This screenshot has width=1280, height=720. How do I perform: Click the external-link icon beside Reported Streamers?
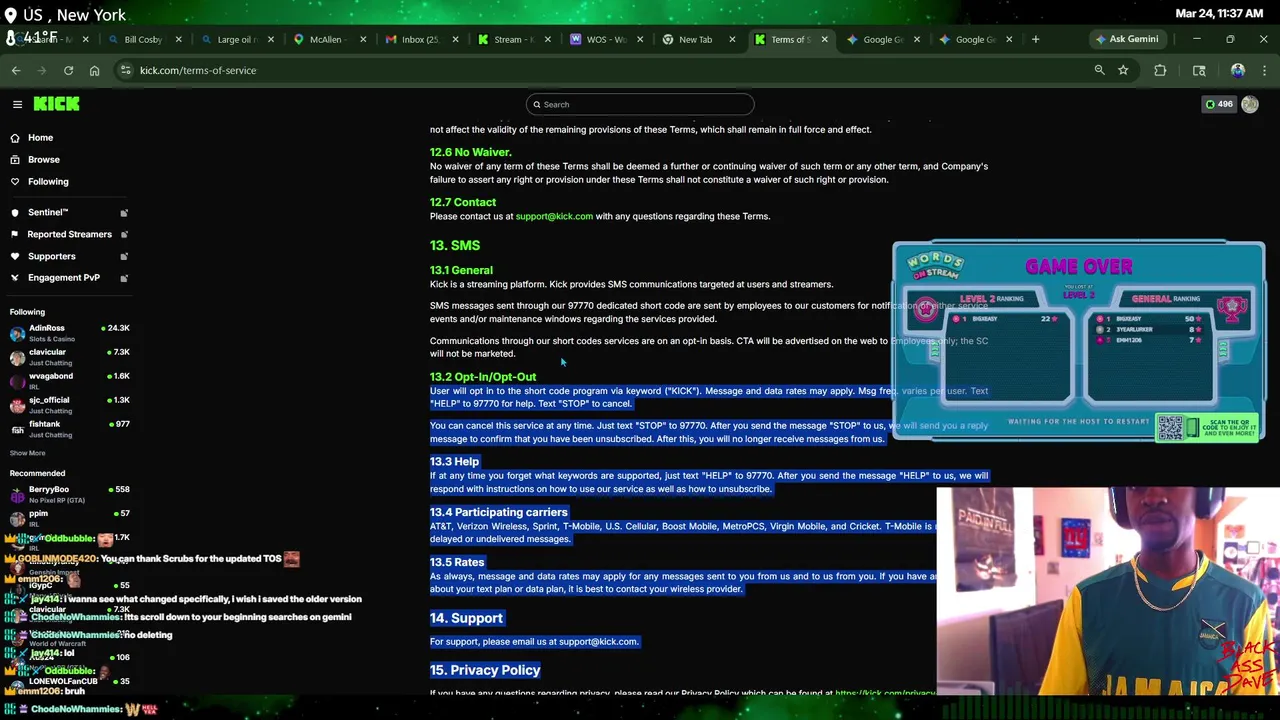click(x=124, y=235)
